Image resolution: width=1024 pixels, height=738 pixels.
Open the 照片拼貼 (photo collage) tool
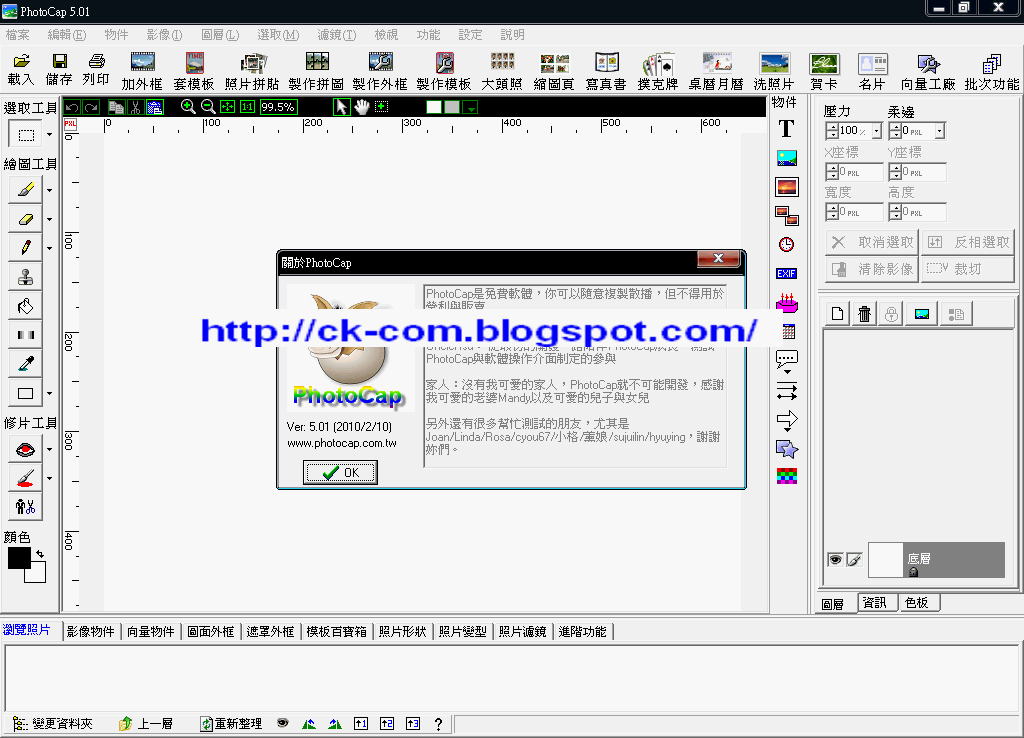tap(252, 71)
